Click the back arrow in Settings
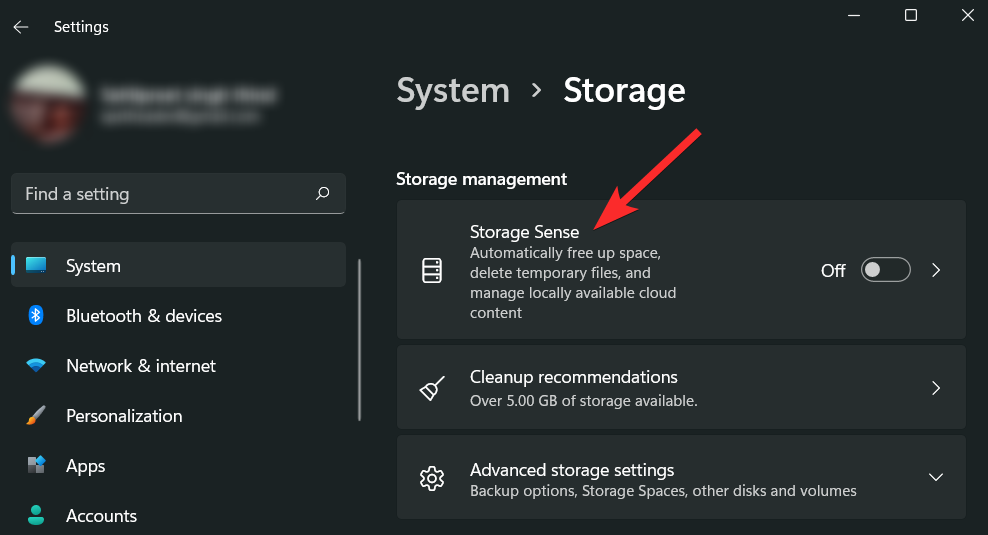The height and width of the screenshot is (535, 988). coord(21,27)
